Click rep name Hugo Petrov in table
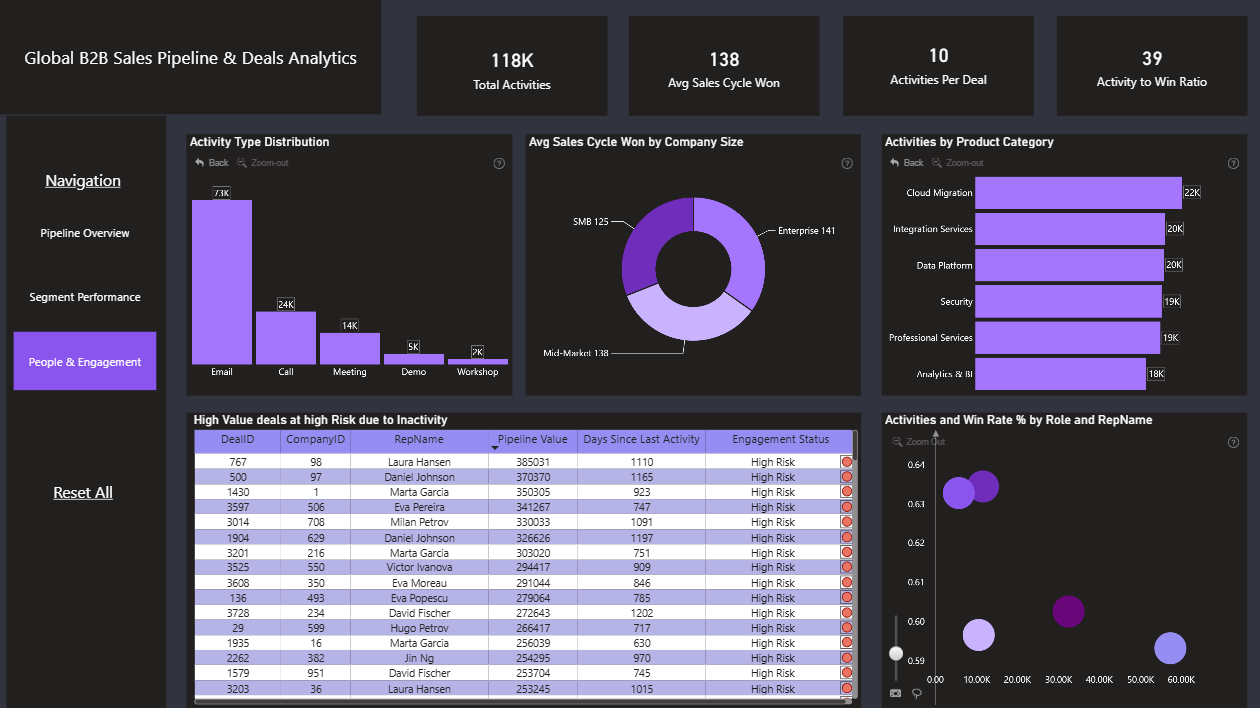Image resolution: width=1260 pixels, height=708 pixels. [419, 628]
